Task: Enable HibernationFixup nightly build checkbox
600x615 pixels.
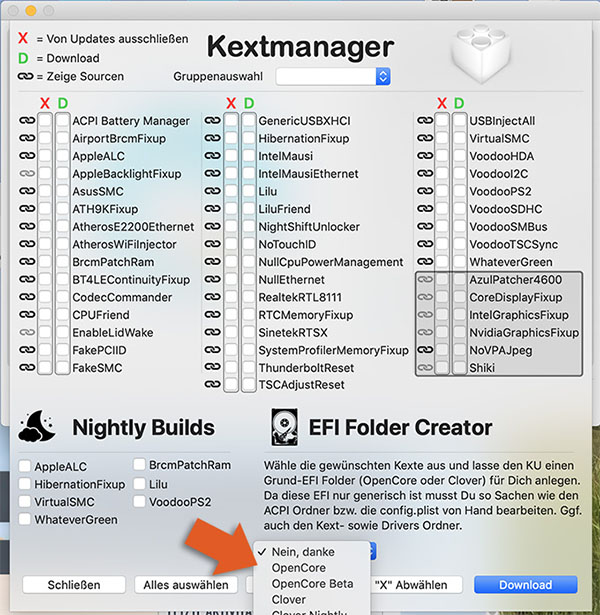Action: click(x=25, y=484)
